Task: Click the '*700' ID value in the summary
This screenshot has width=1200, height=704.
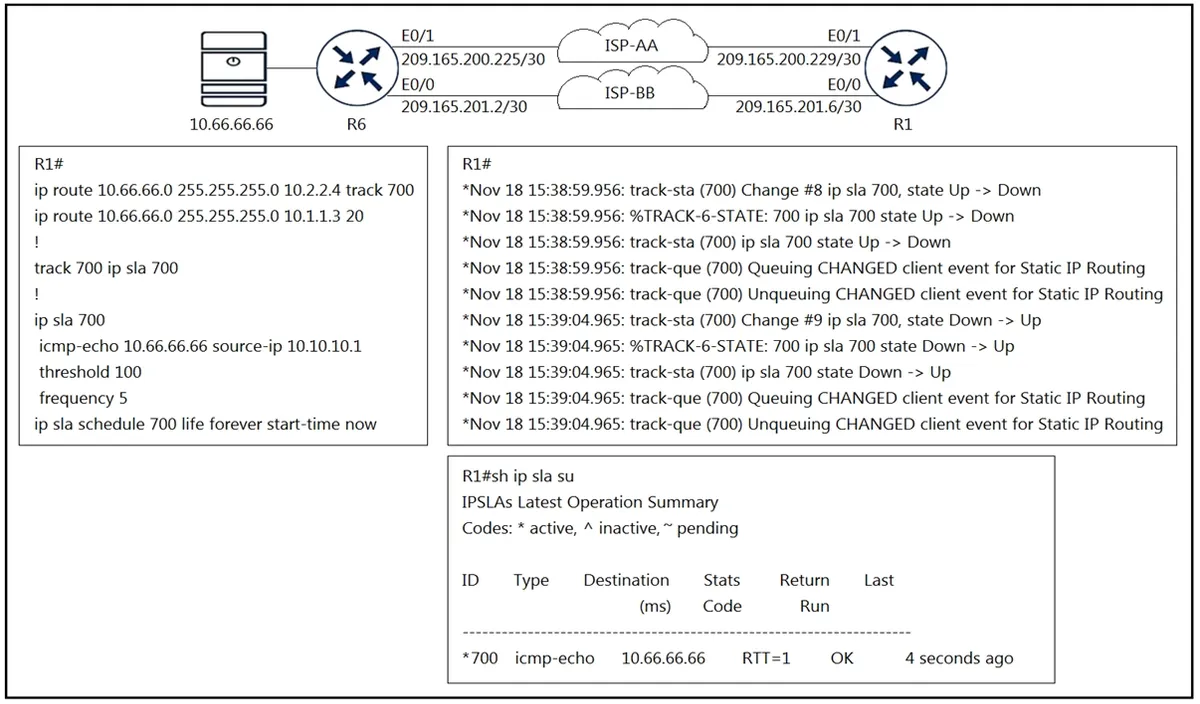Action: pyautogui.click(x=479, y=658)
